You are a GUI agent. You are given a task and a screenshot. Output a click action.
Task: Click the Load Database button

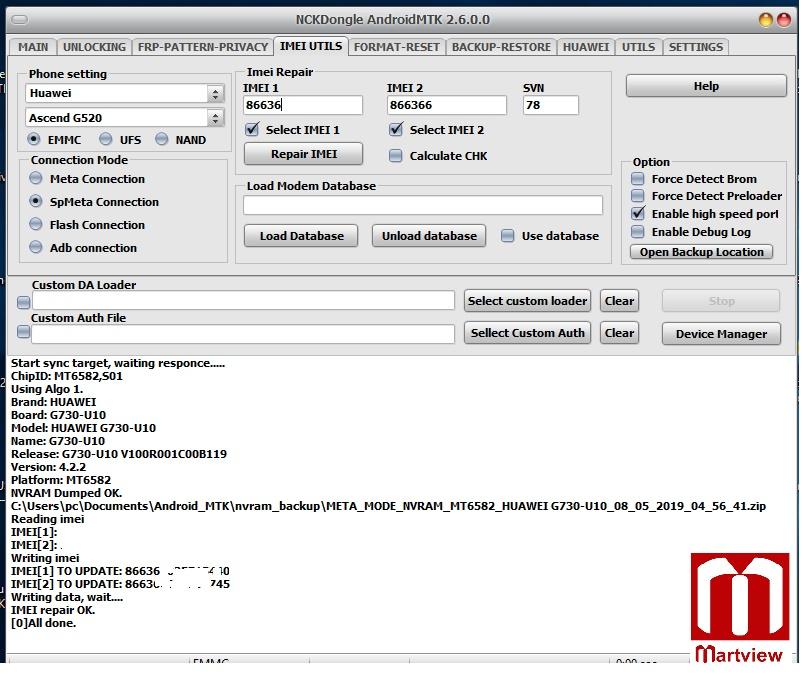[301, 236]
